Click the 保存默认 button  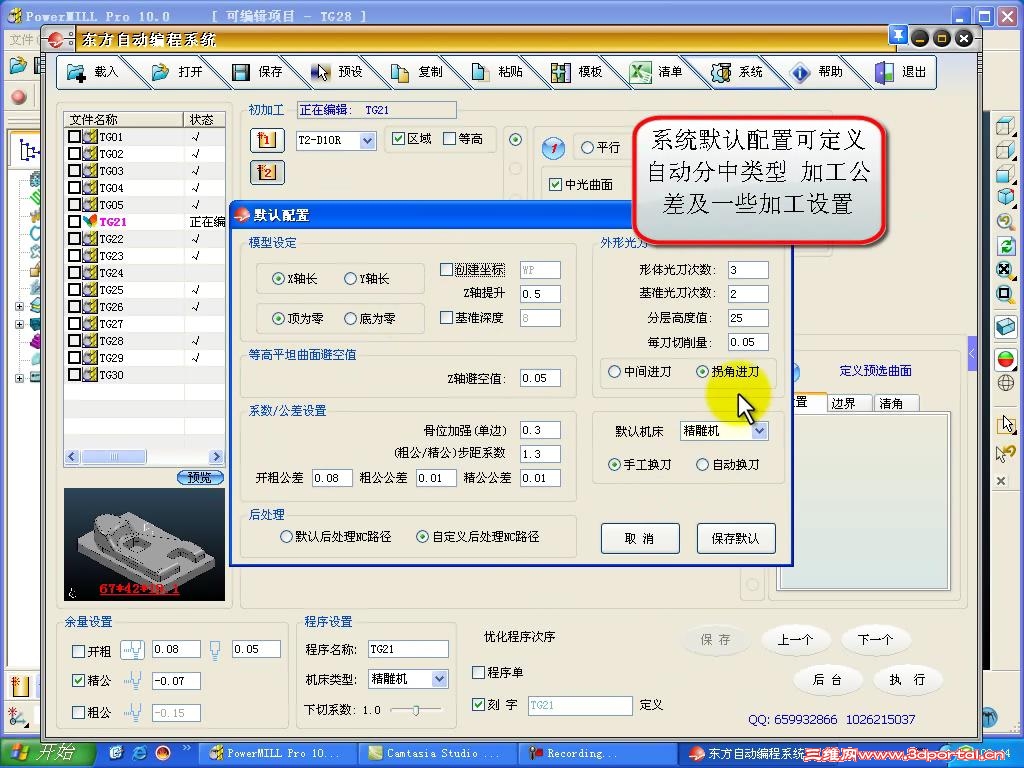735,538
